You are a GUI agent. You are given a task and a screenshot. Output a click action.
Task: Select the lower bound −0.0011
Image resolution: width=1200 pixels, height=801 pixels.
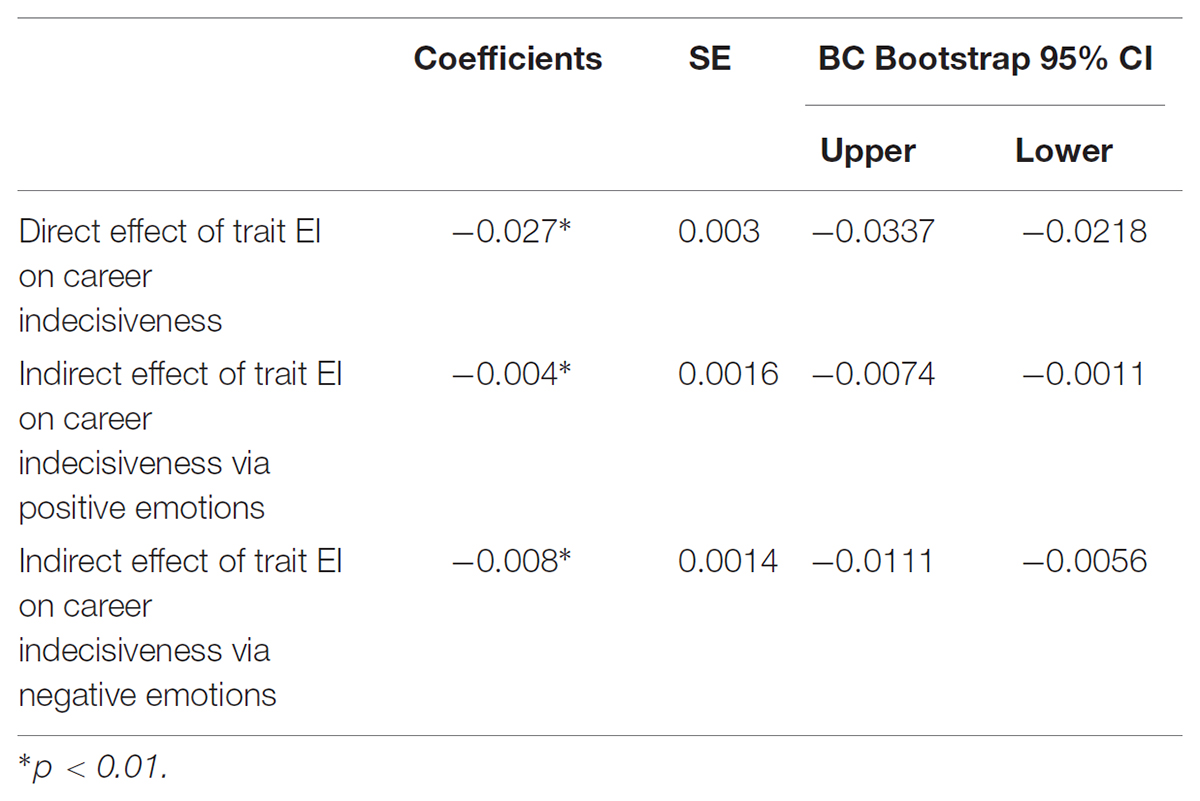[x=1084, y=375]
